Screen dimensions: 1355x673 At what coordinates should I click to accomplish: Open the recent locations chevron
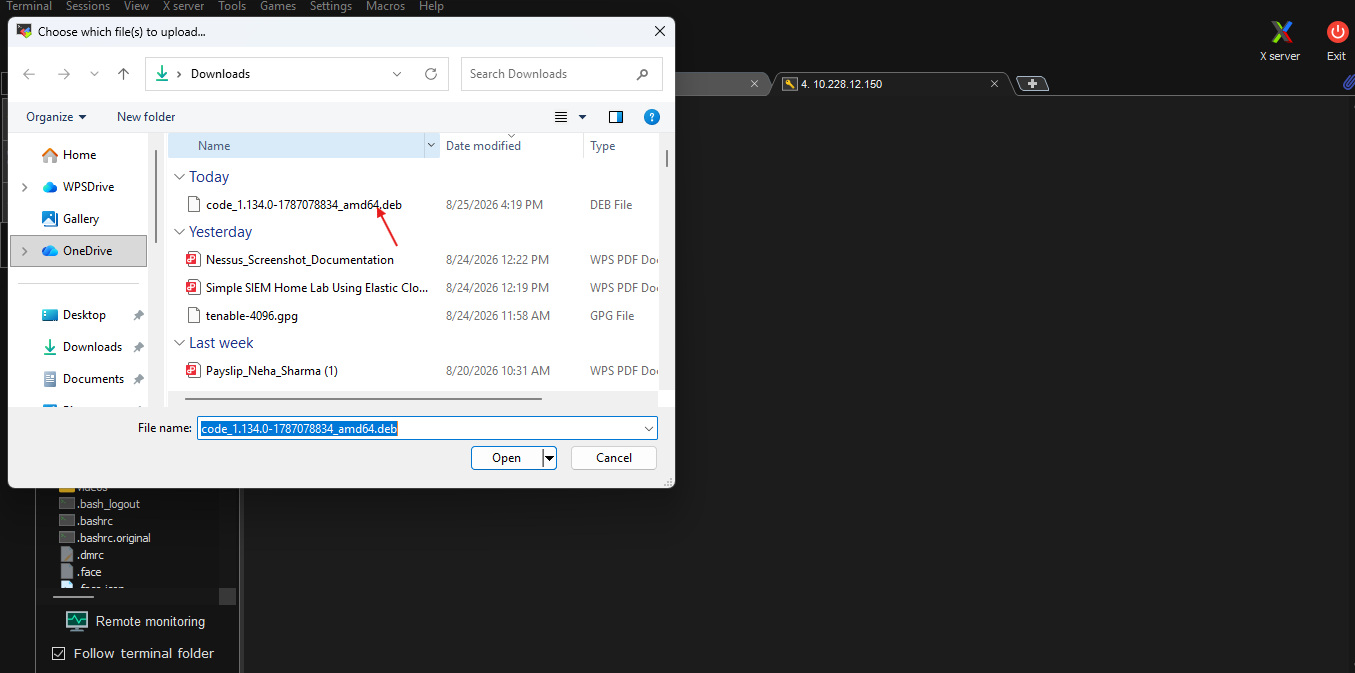95,74
